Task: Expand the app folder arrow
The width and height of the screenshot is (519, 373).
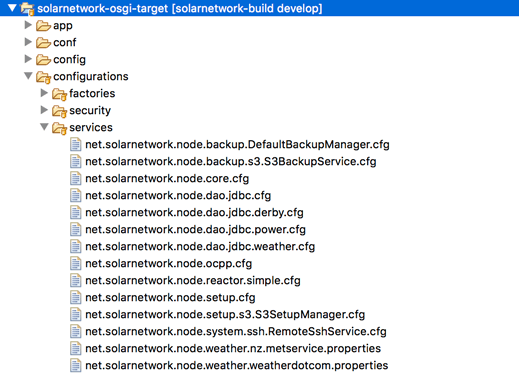Action: pyautogui.click(x=28, y=25)
